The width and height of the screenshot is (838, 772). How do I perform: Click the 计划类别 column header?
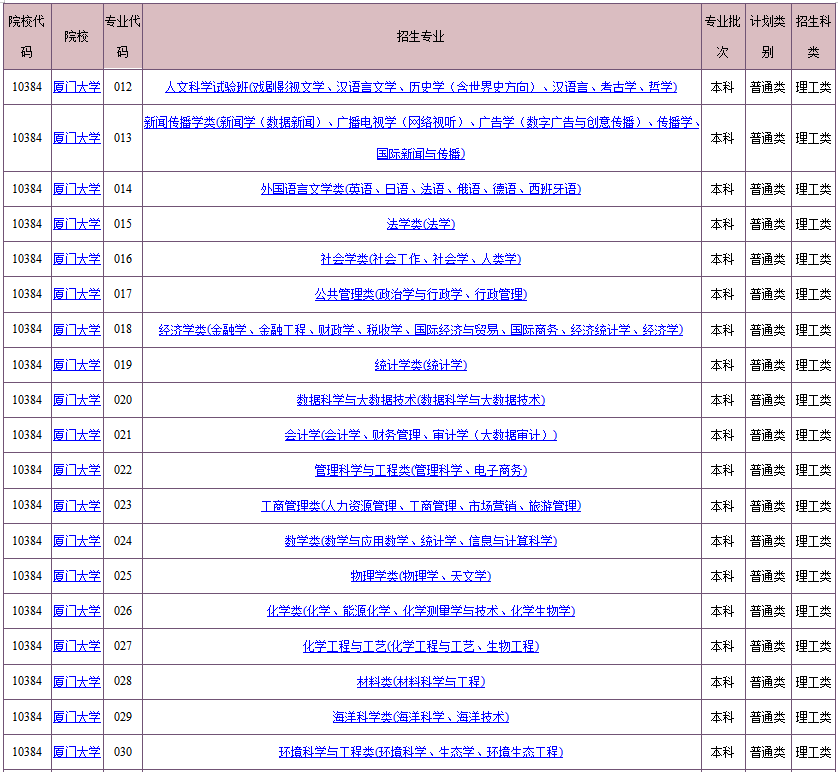[x=768, y=36]
